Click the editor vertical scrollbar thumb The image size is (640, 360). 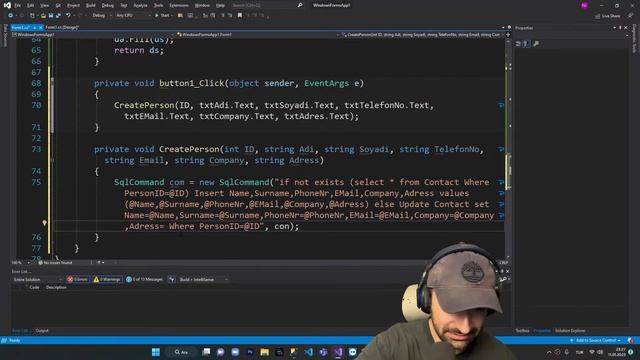coord(508,171)
